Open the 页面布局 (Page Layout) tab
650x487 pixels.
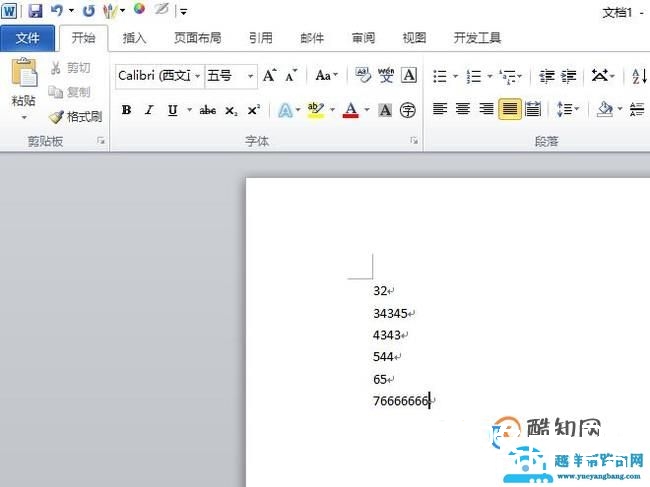coord(197,38)
